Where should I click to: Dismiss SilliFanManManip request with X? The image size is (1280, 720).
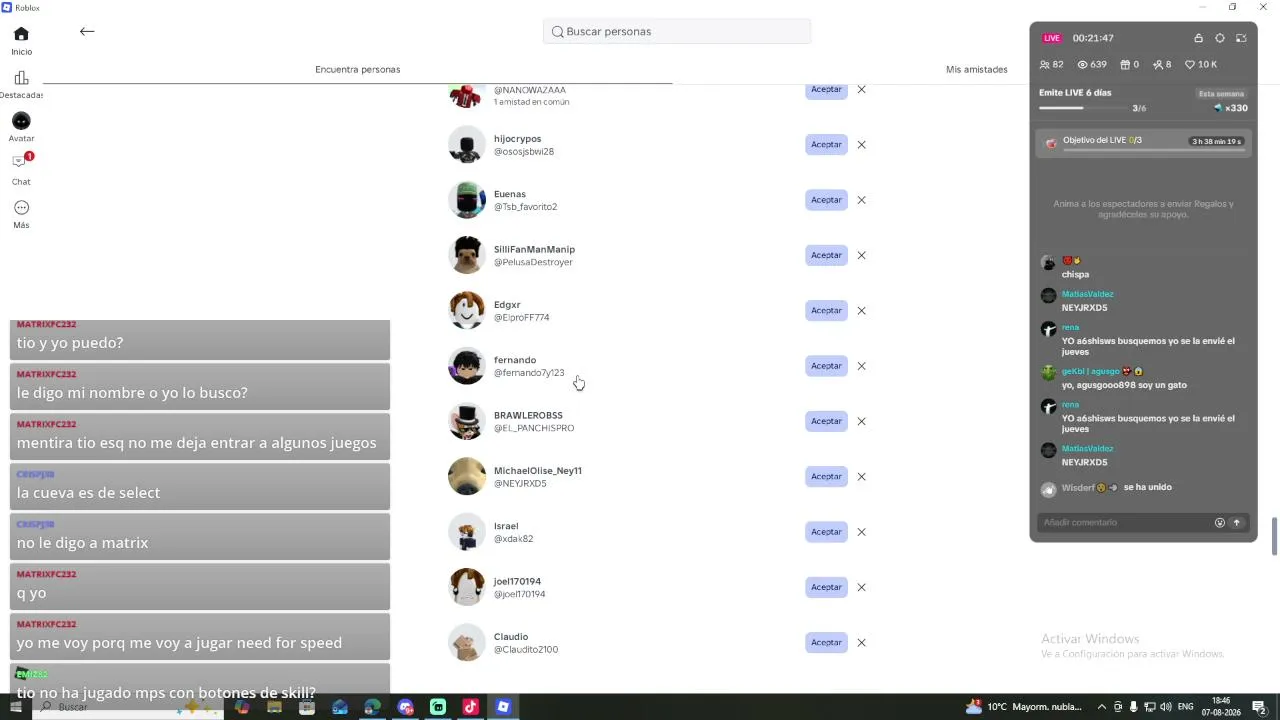pos(861,255)
